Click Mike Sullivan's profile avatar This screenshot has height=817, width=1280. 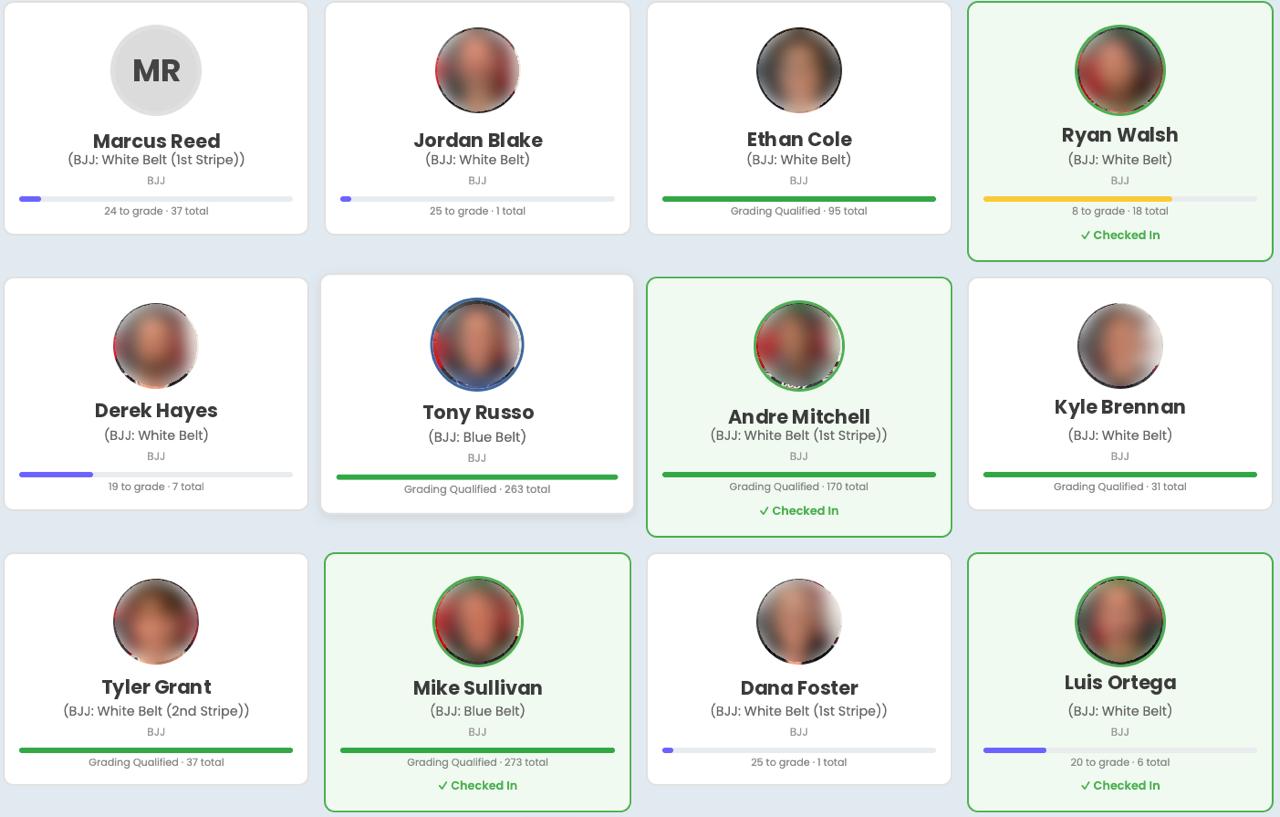(x=477, y=621)
